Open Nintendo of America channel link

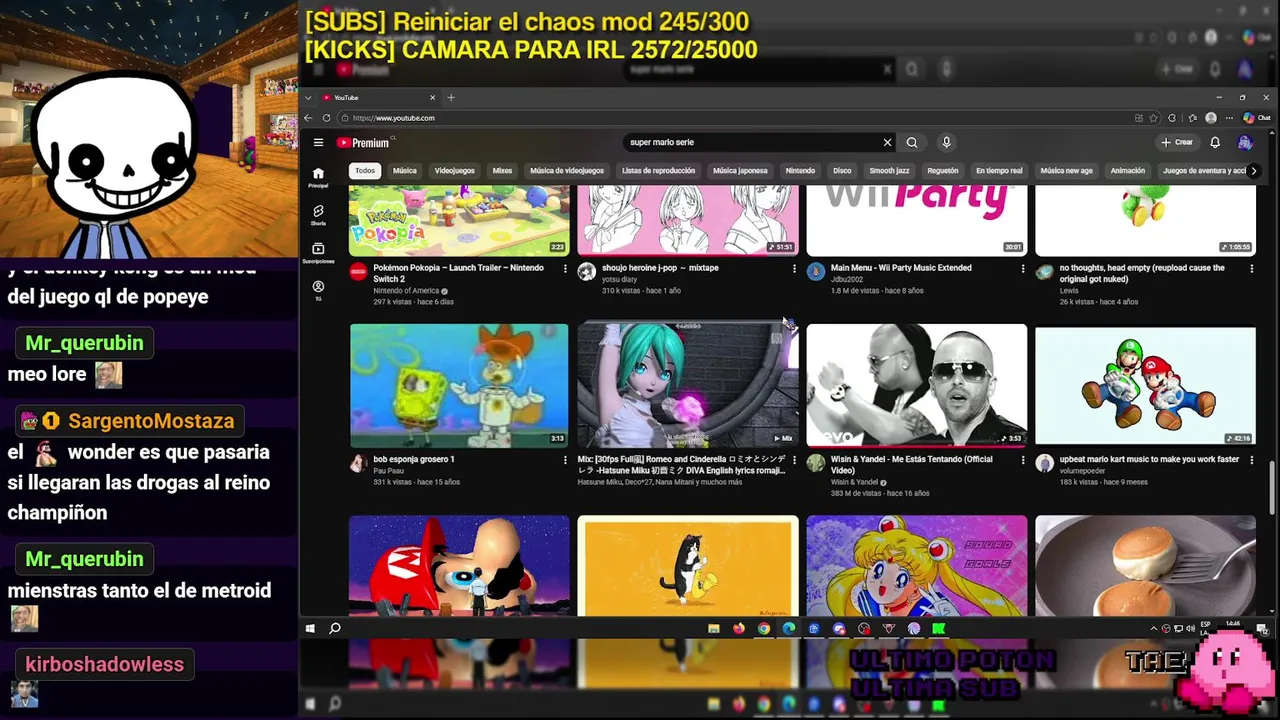(x=406, y=291)
